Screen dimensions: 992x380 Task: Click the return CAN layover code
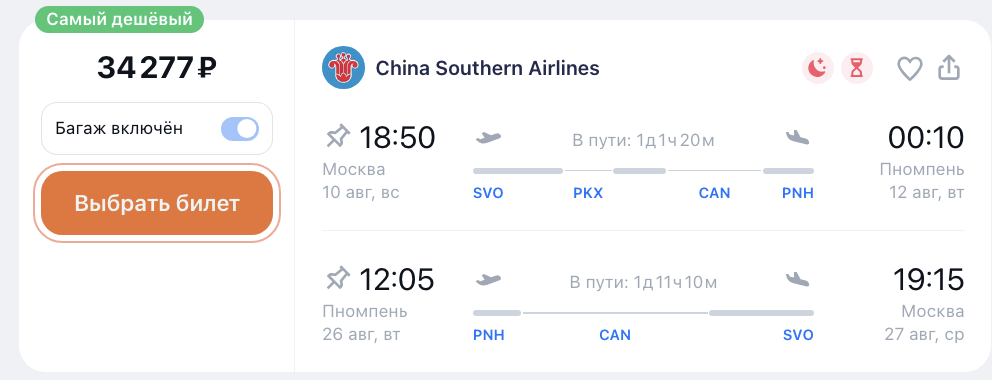615,335
